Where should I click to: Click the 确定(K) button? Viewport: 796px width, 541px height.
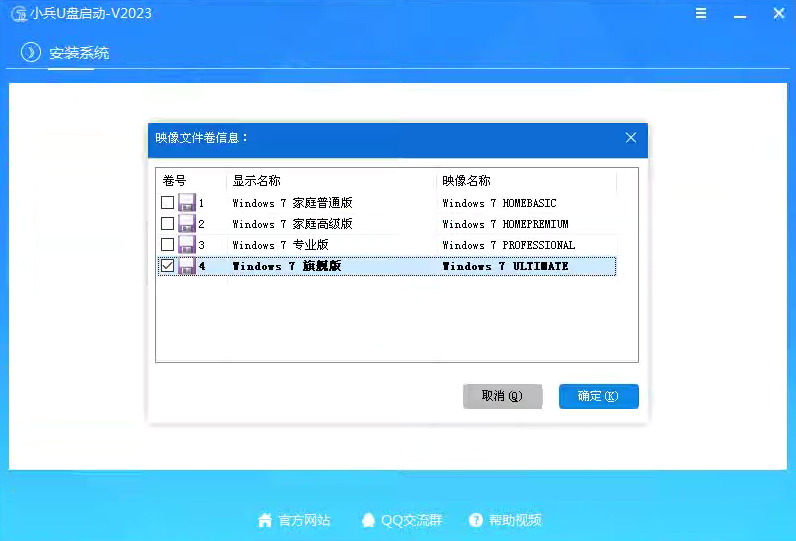point(599,396)
